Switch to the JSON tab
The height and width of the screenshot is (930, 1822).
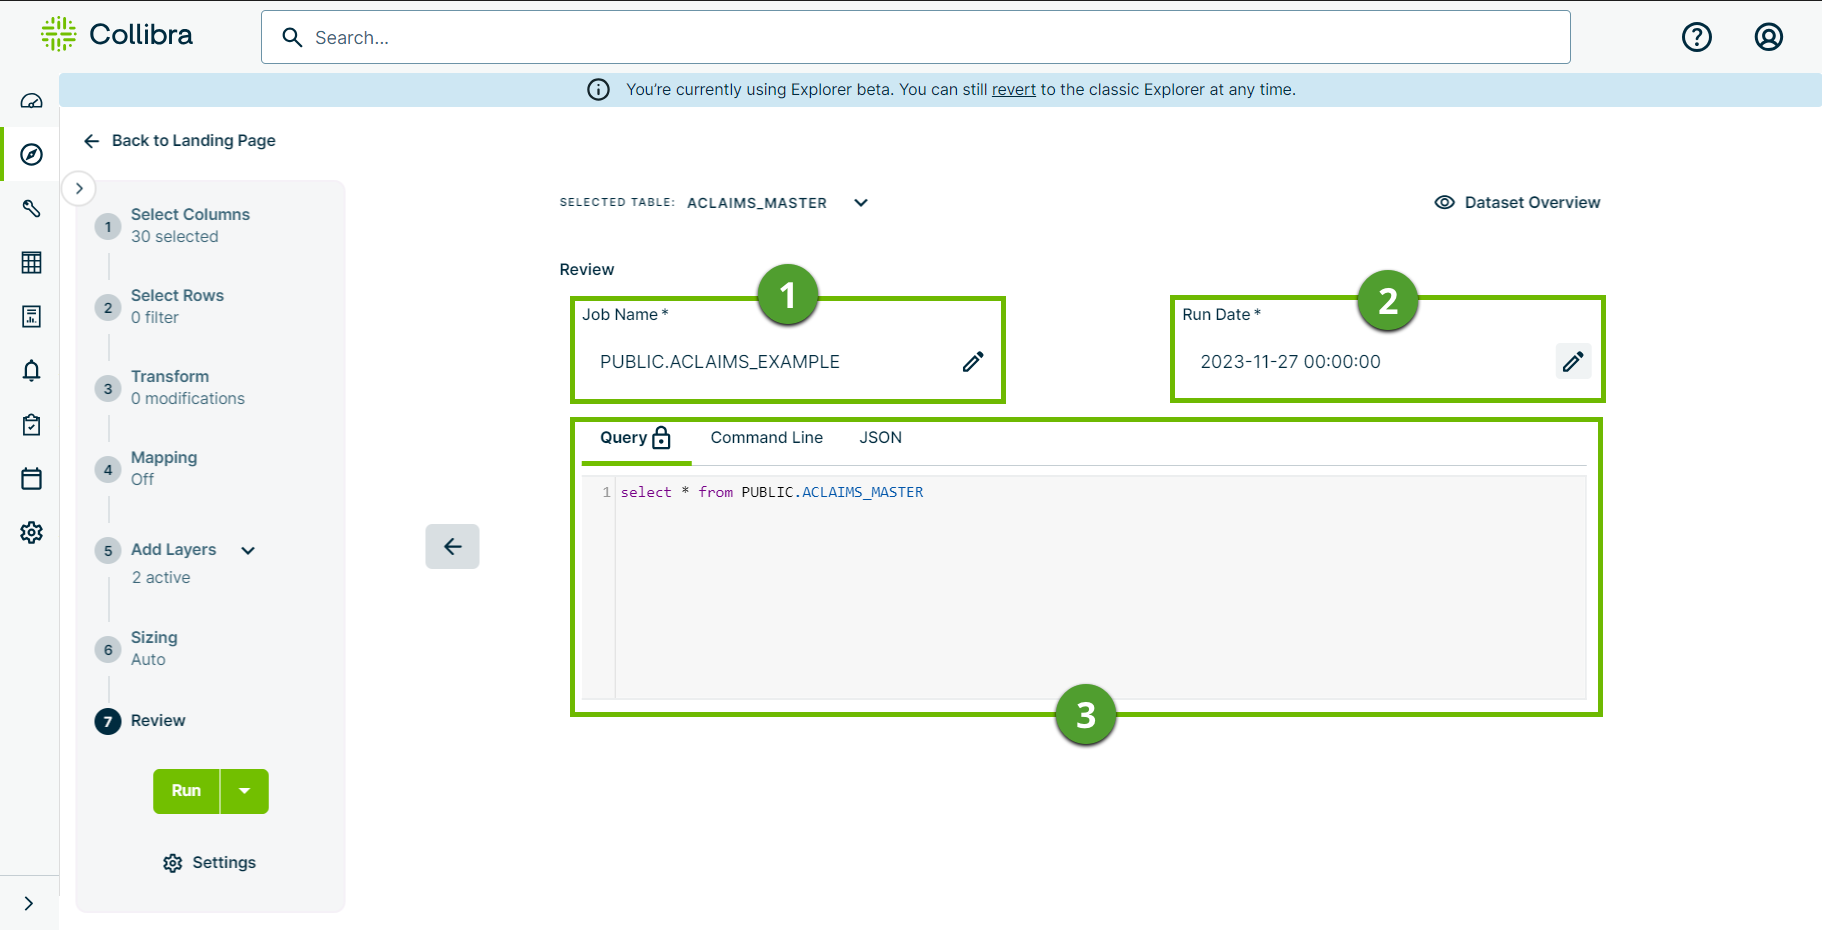(x=880, y=438)
